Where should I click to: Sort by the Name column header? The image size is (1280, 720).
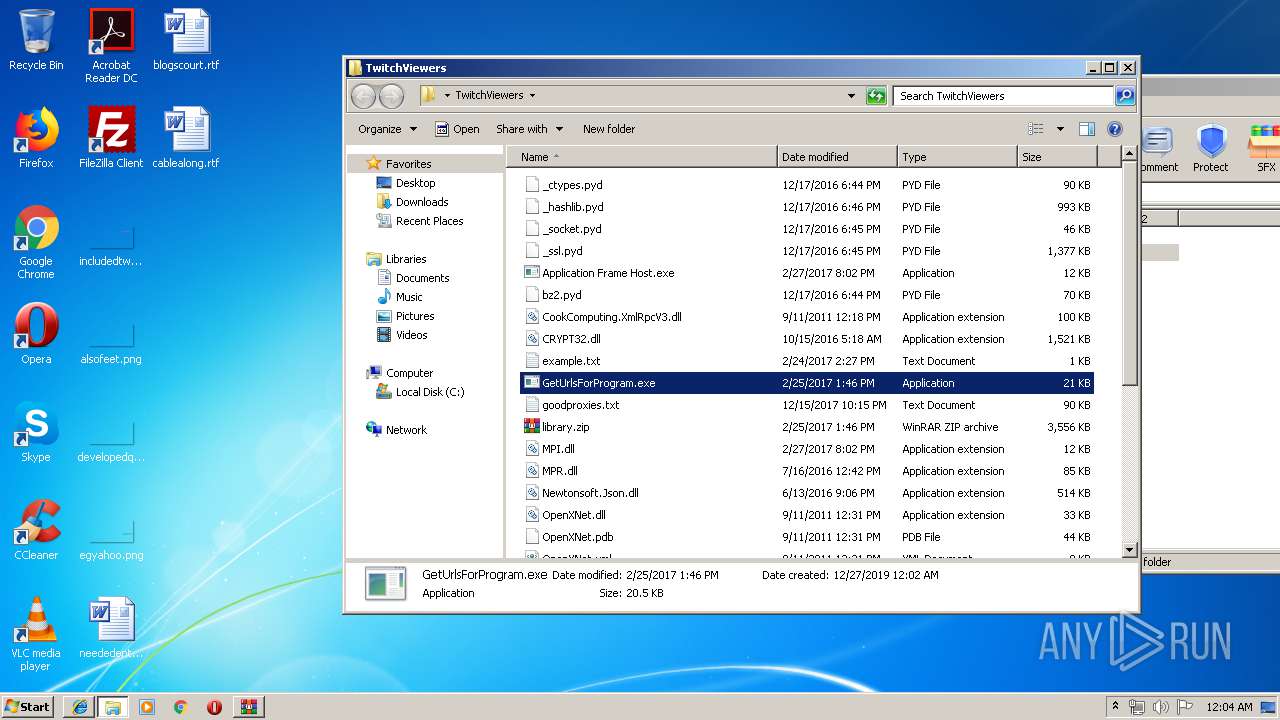(642, 157)
